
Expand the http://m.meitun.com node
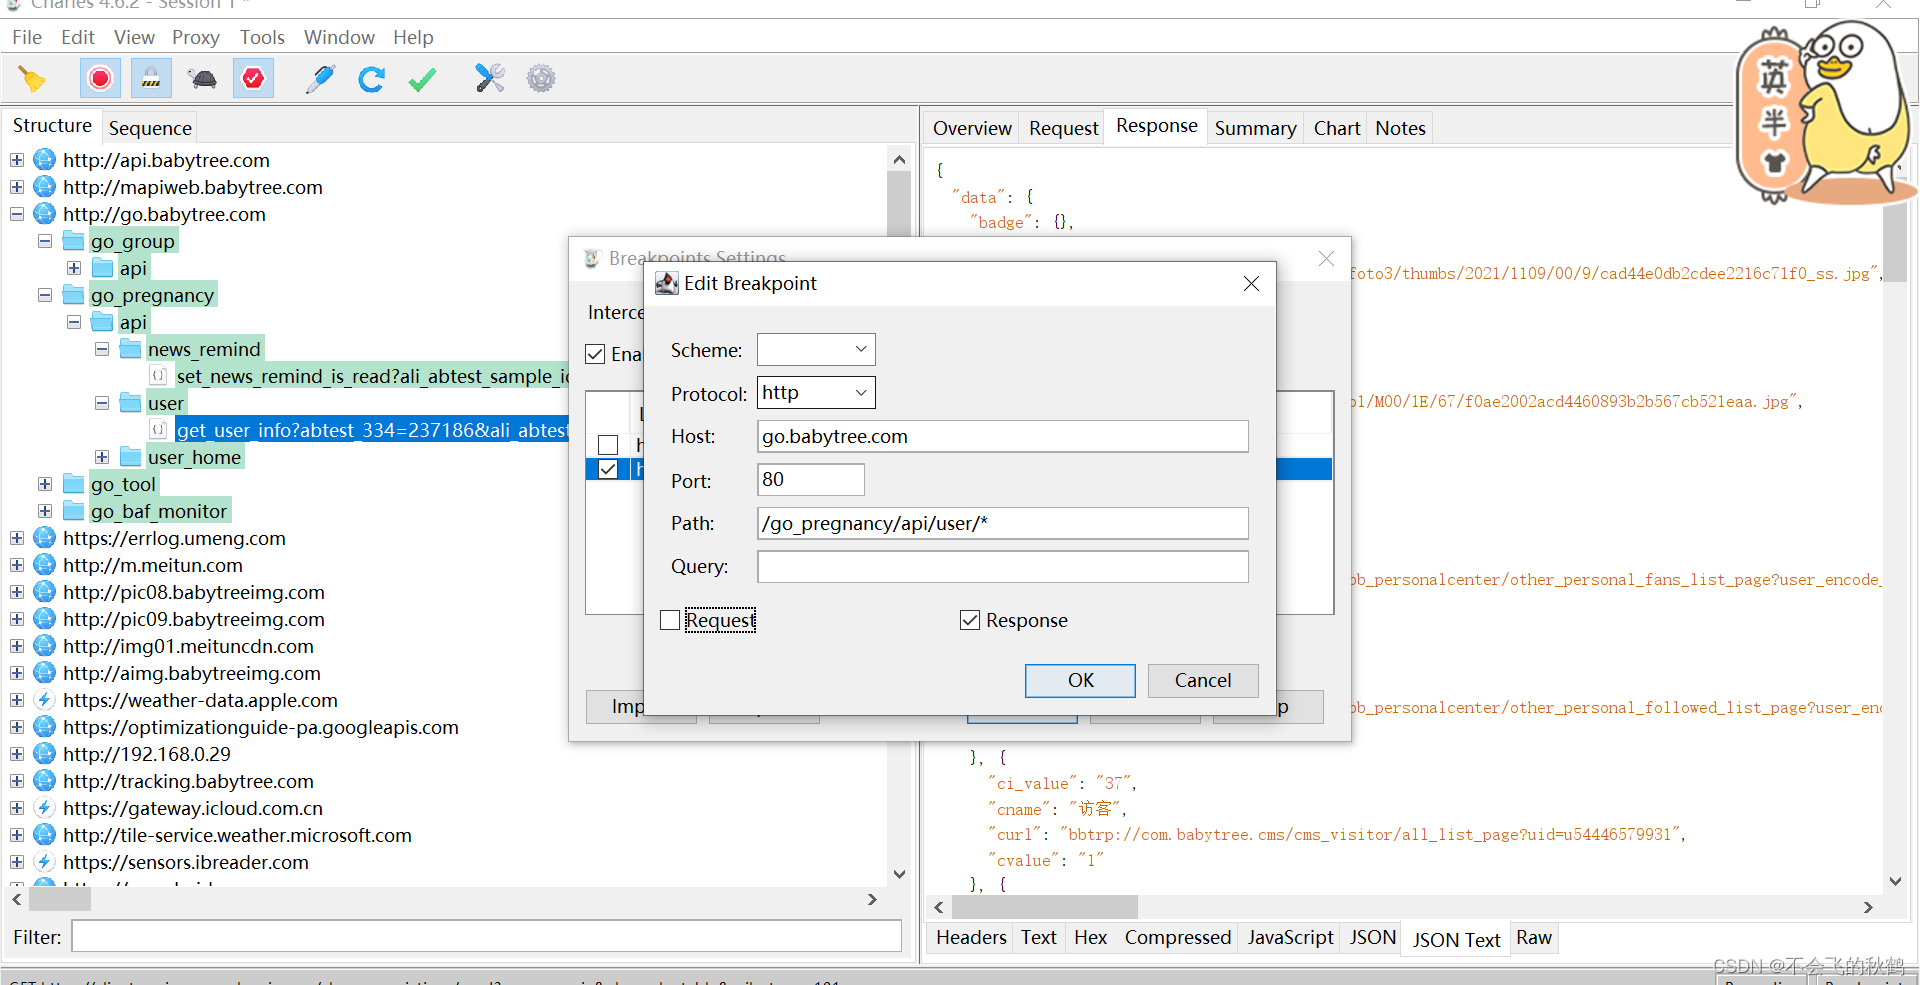(17, 565)
